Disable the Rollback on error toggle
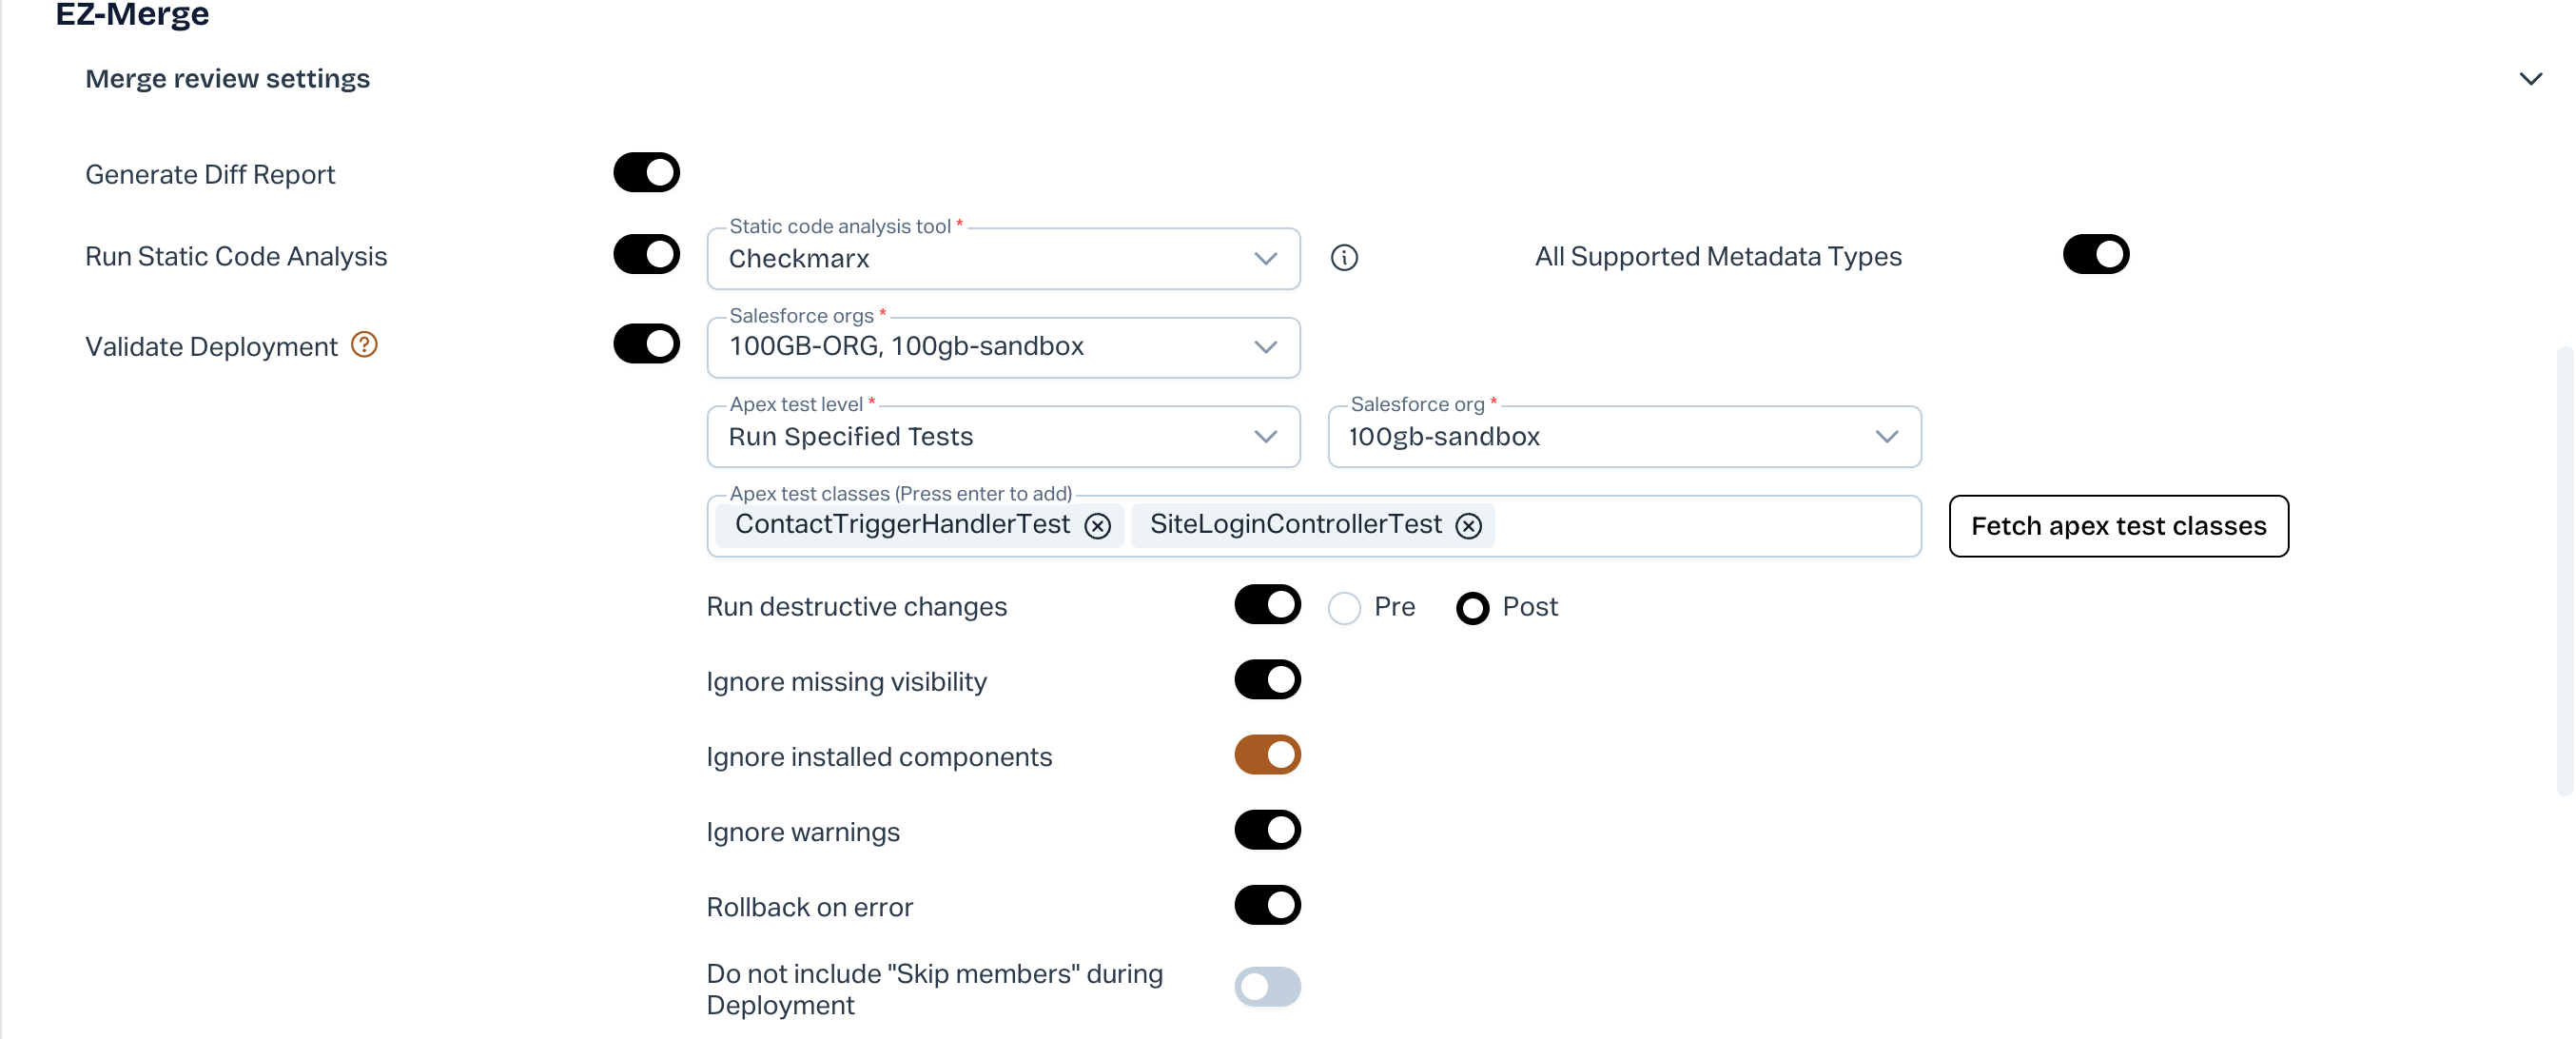The image size is (2576, 1039). click(1267, 905)
